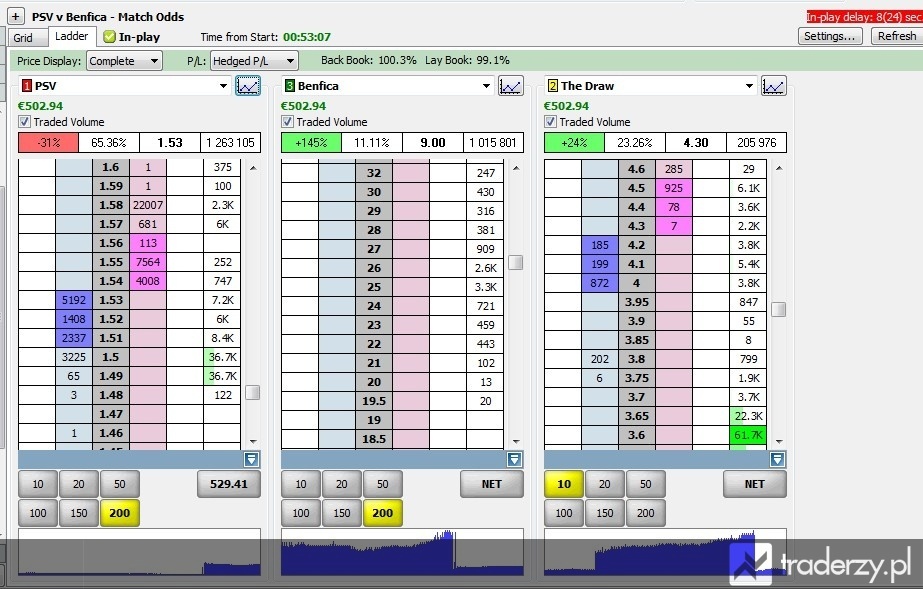The width and height of the screenshot is (923, 589).
Task: Click the plus icon beside match title
Action: click(16, 16)
